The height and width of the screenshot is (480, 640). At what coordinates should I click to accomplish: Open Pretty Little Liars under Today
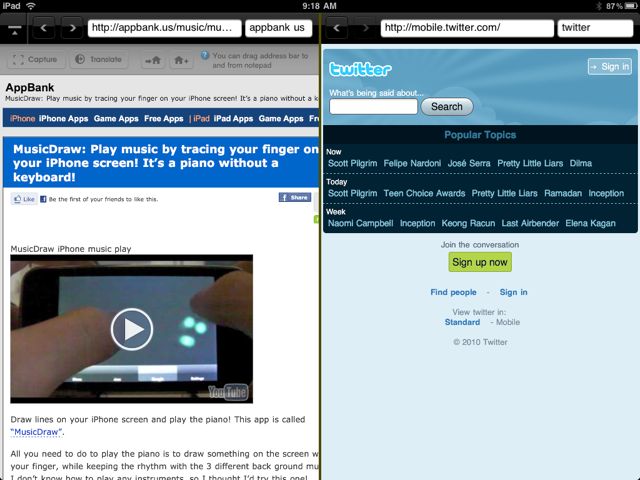click(504, 193)
